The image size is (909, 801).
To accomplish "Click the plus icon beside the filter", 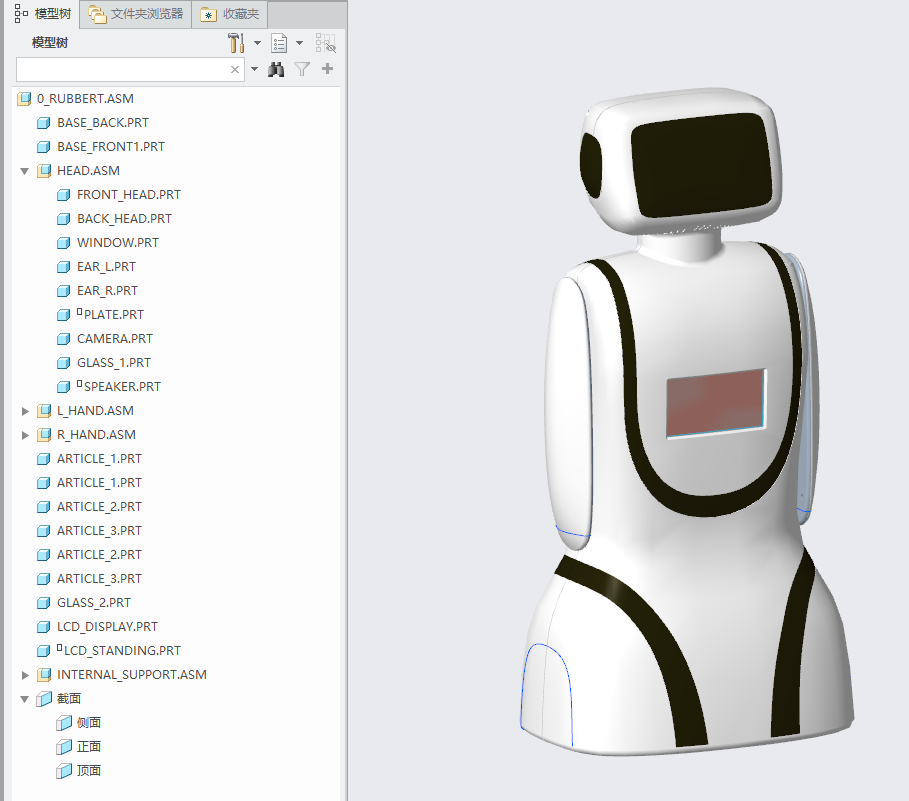I will 327,70.
